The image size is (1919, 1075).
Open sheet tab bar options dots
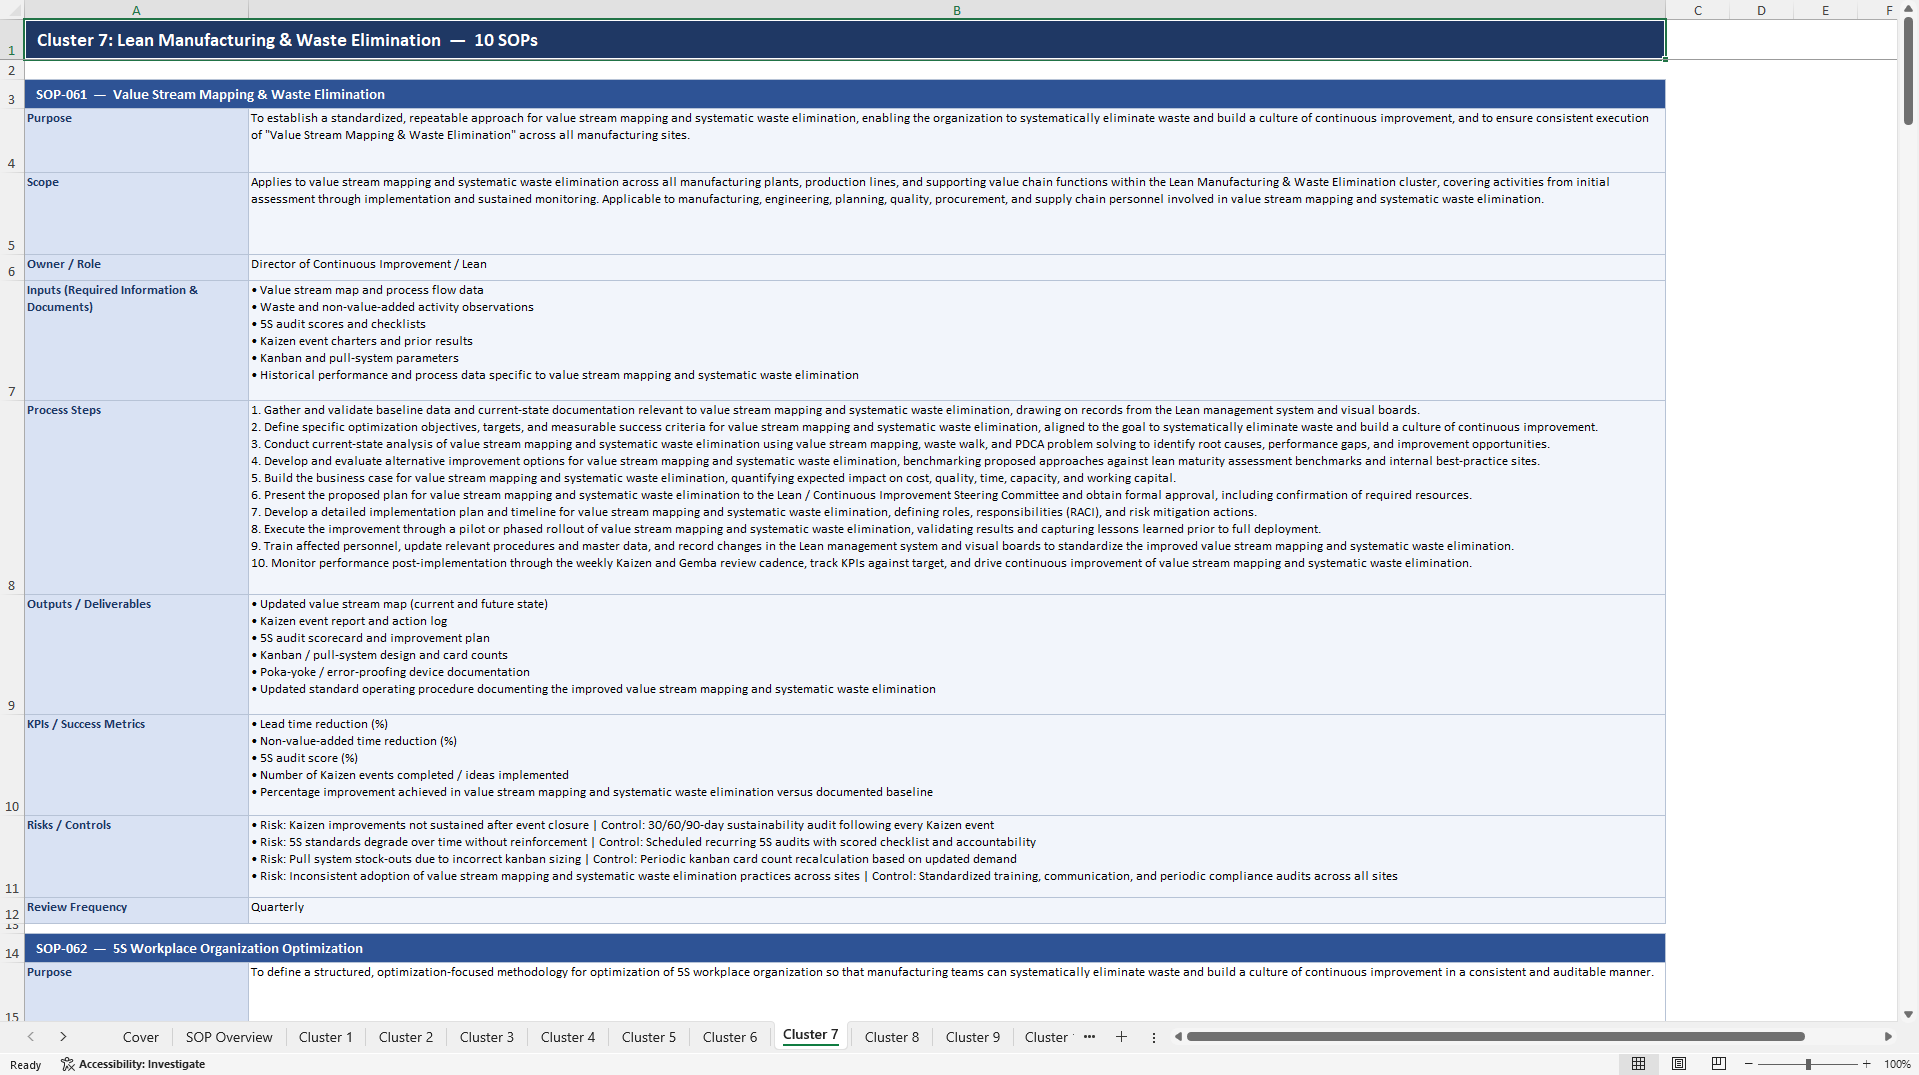click(1153, 1037)
